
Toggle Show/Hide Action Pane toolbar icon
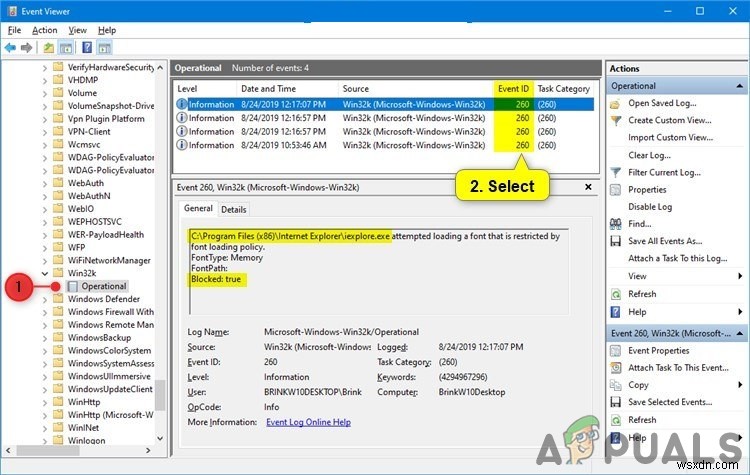tap(104, 47)
